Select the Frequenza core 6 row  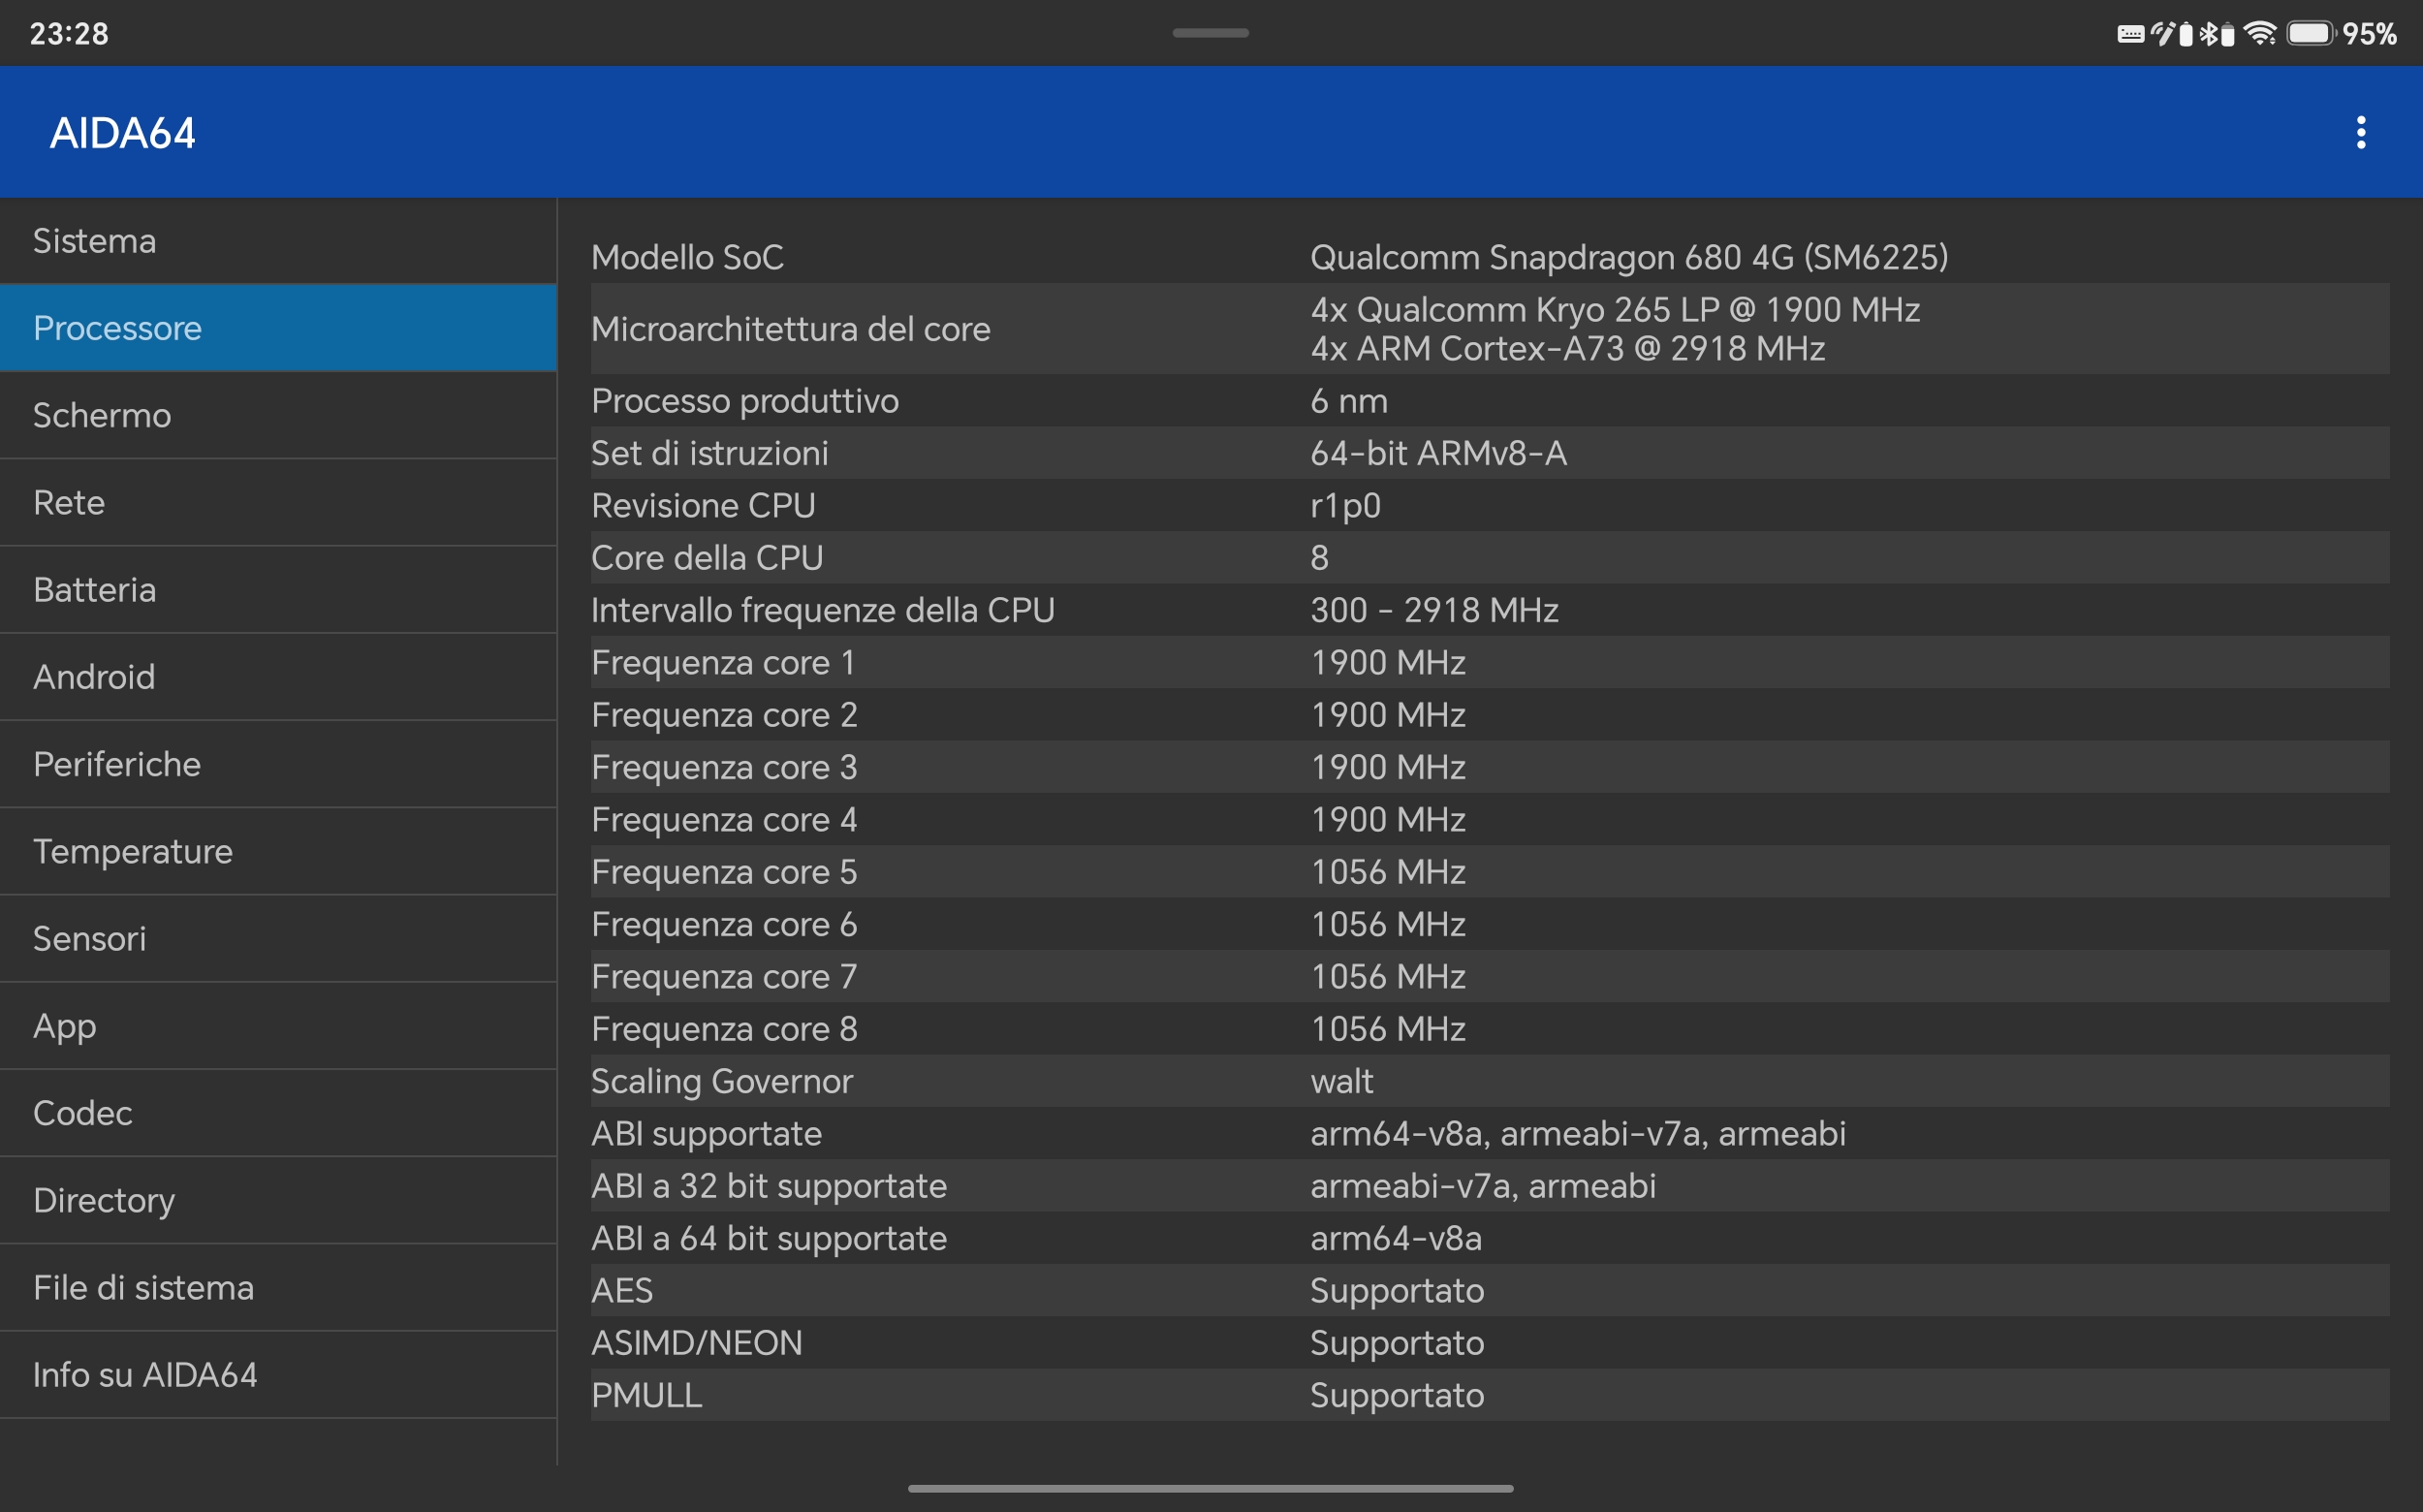tap(1489, 924)
